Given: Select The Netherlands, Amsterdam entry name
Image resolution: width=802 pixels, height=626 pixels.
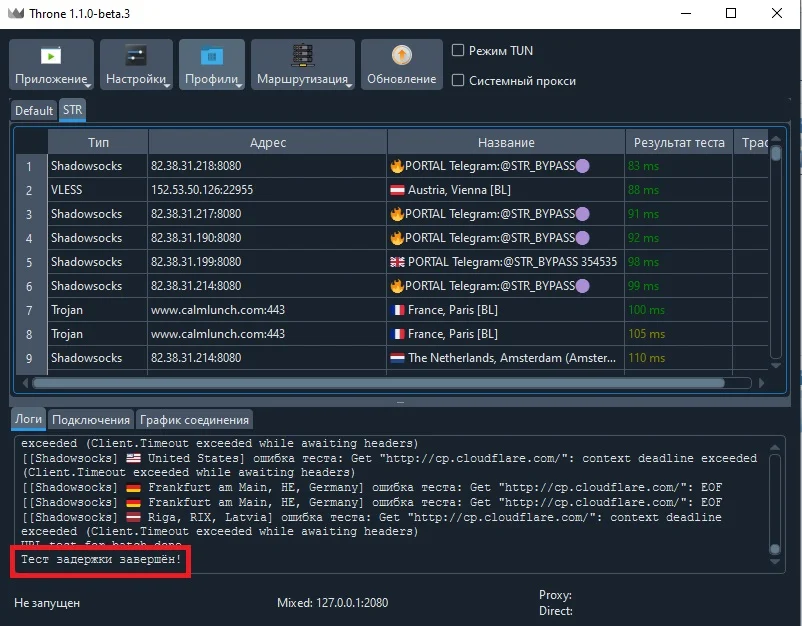Looking at the screenshot, I should 511,358.
